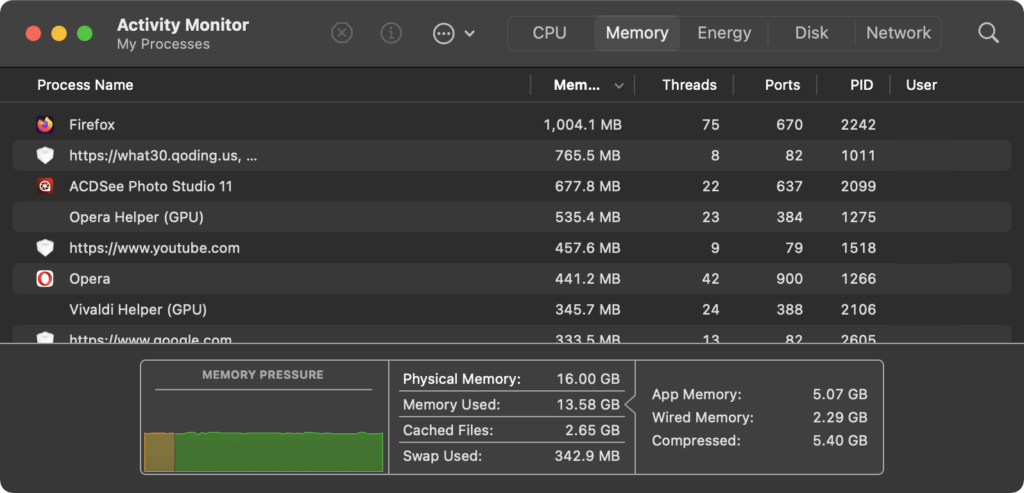Click PID 2106 value
The width and height of the screenshot is (1024, 493).
click(858, 310)
